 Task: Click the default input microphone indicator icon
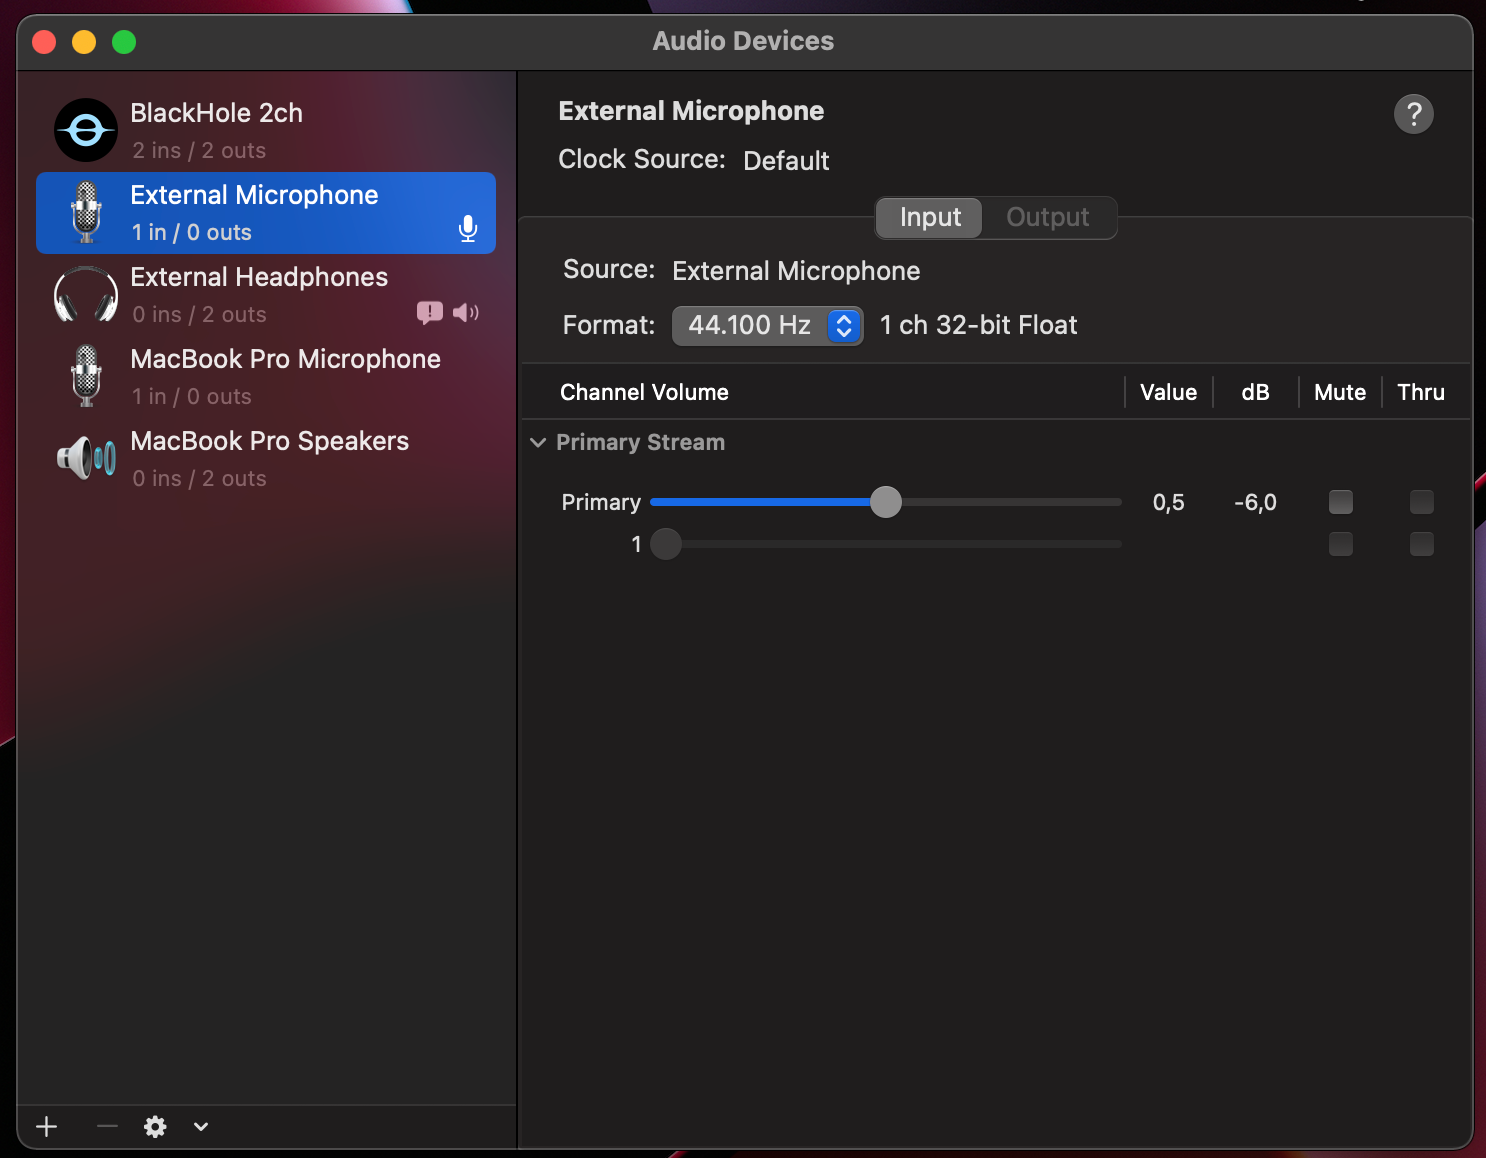[467, 229]
